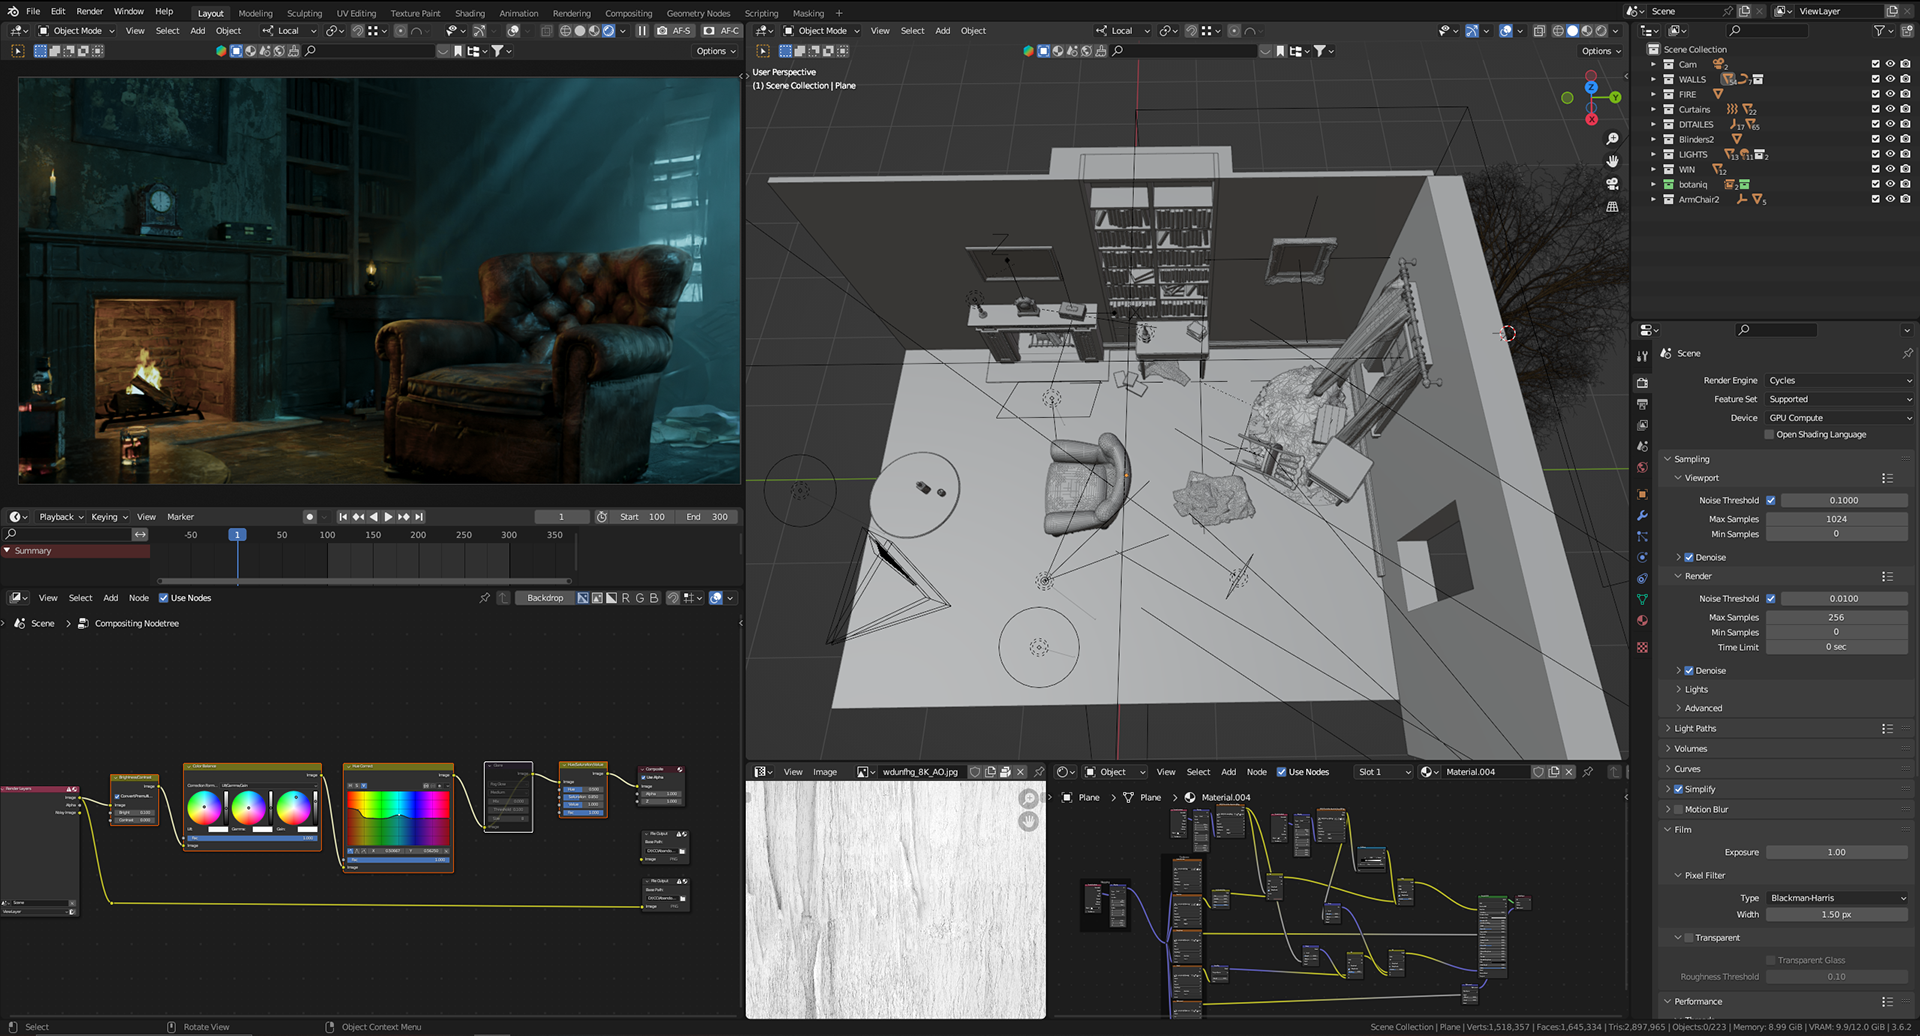The width and height of the screenshot is (1920, 1036).
Task: Open the Render menu
Action: (x=89, y=11)
